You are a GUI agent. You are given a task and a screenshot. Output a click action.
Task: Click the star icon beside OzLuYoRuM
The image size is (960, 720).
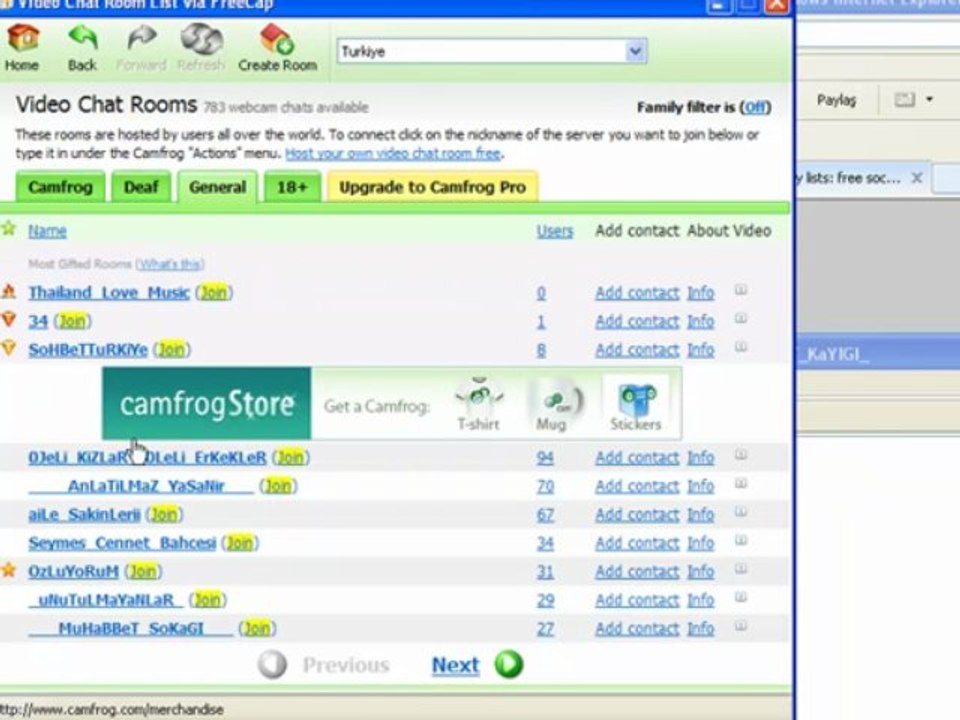click(9, 570)
